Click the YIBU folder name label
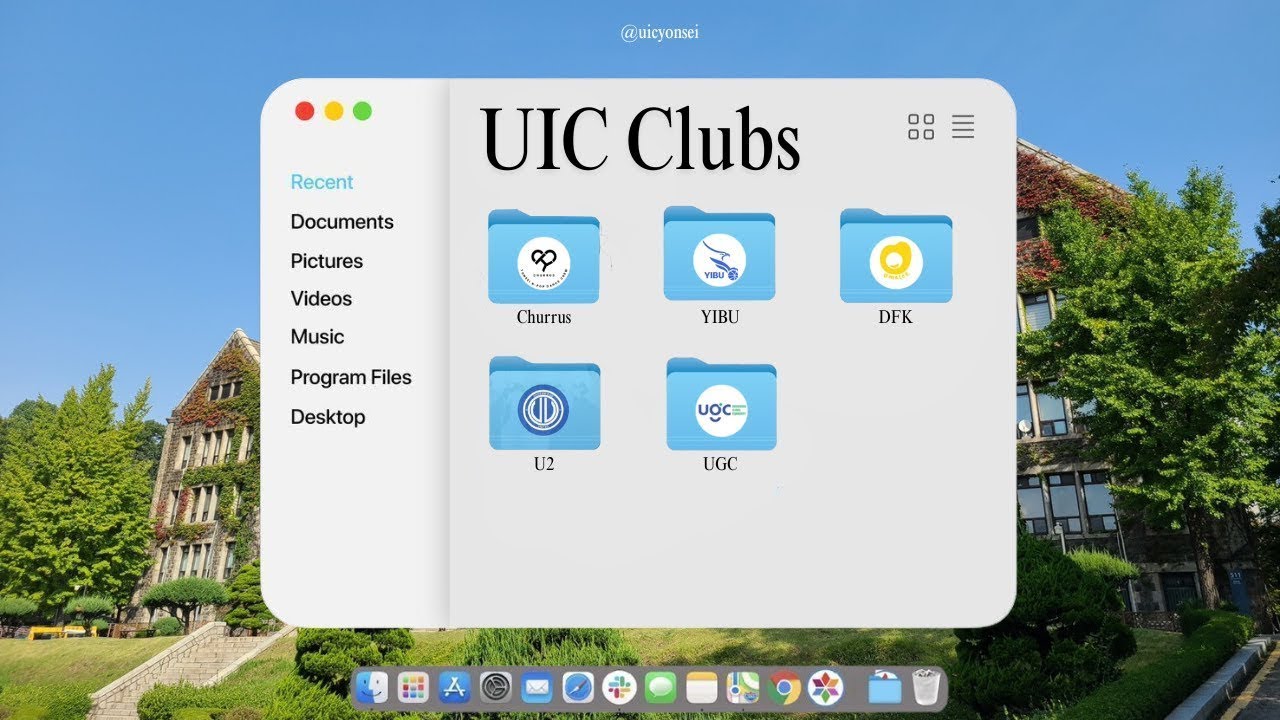 720,317
